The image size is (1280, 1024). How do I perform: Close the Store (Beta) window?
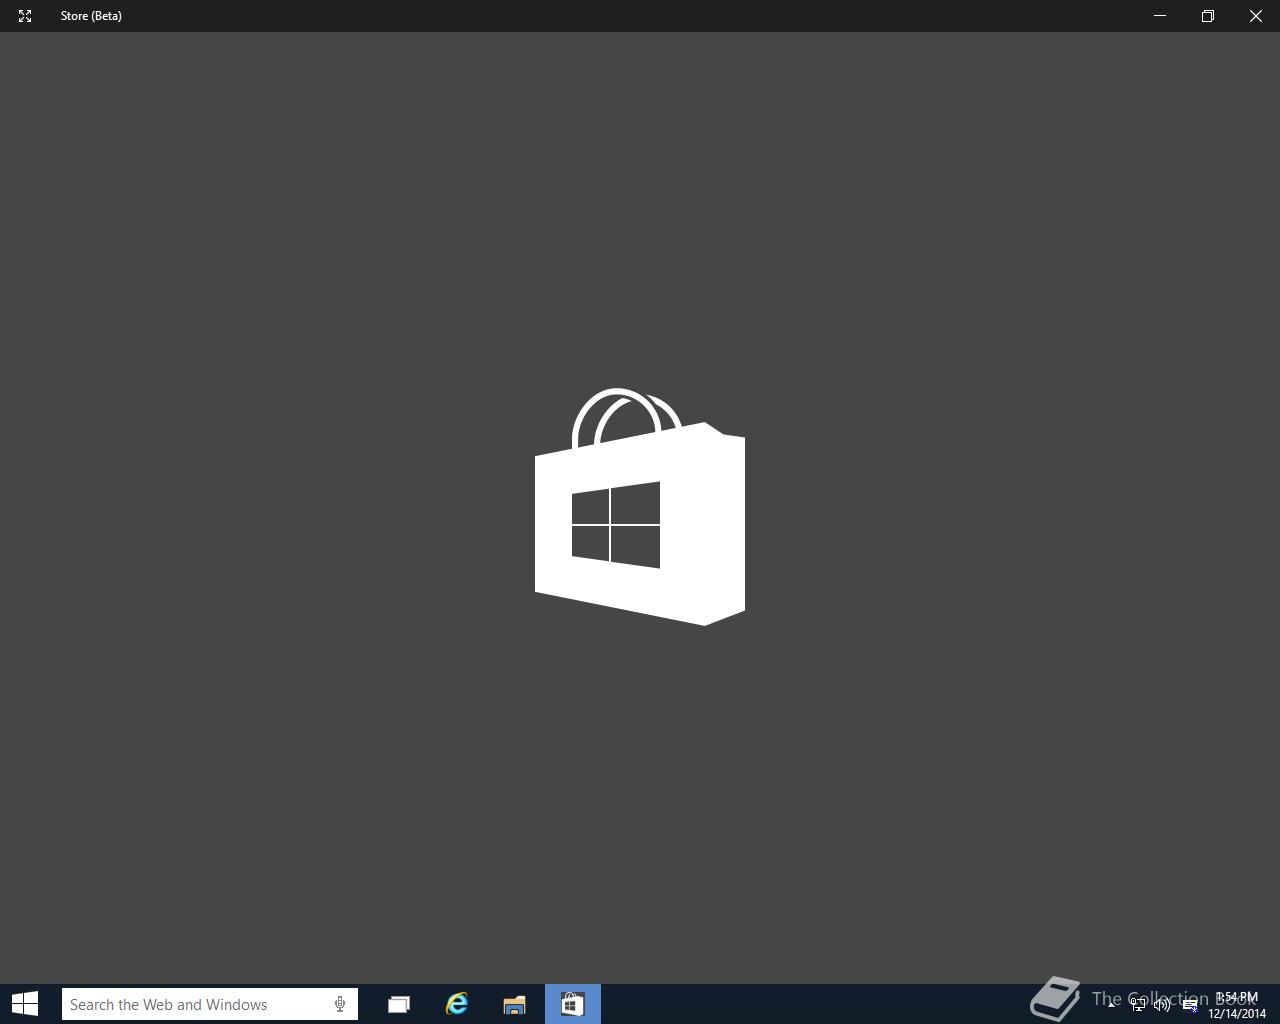point(1256,16)
